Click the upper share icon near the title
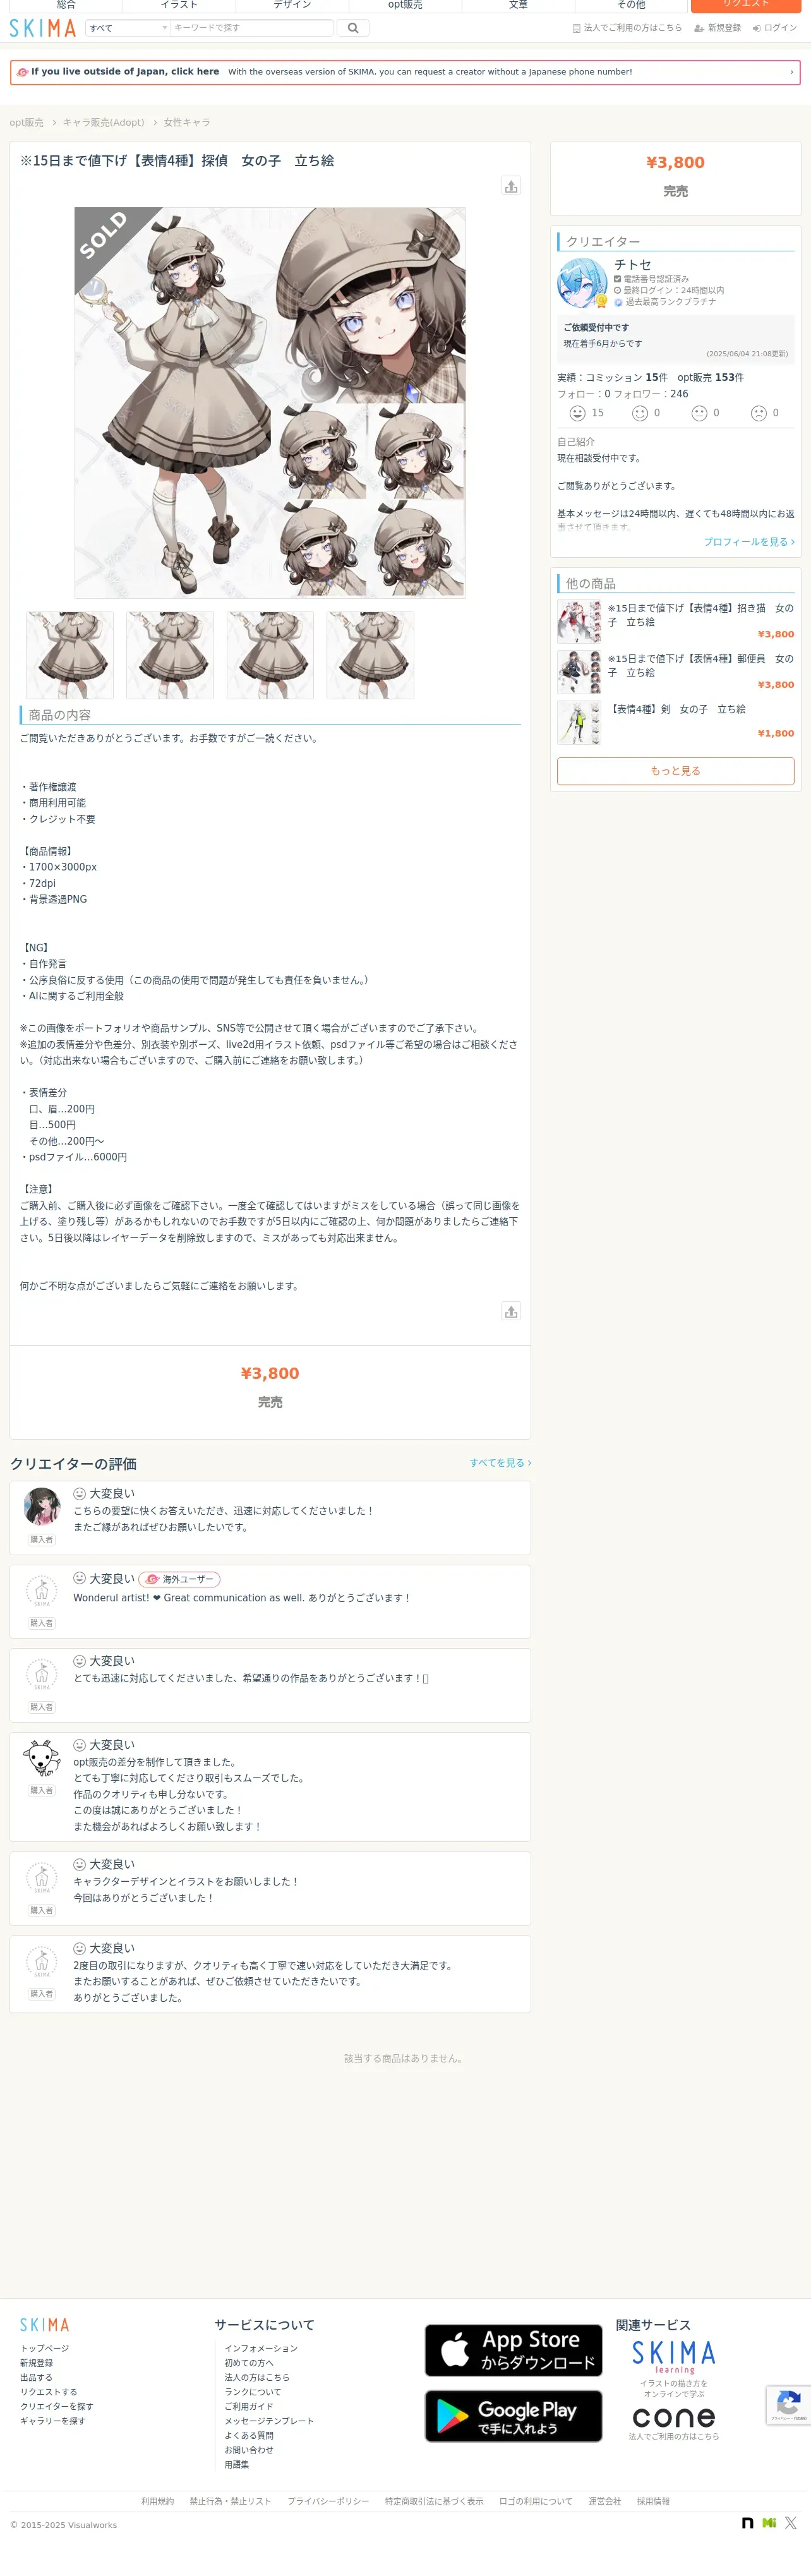Screen dimensions: 811x2576 [x=511, y=186]
